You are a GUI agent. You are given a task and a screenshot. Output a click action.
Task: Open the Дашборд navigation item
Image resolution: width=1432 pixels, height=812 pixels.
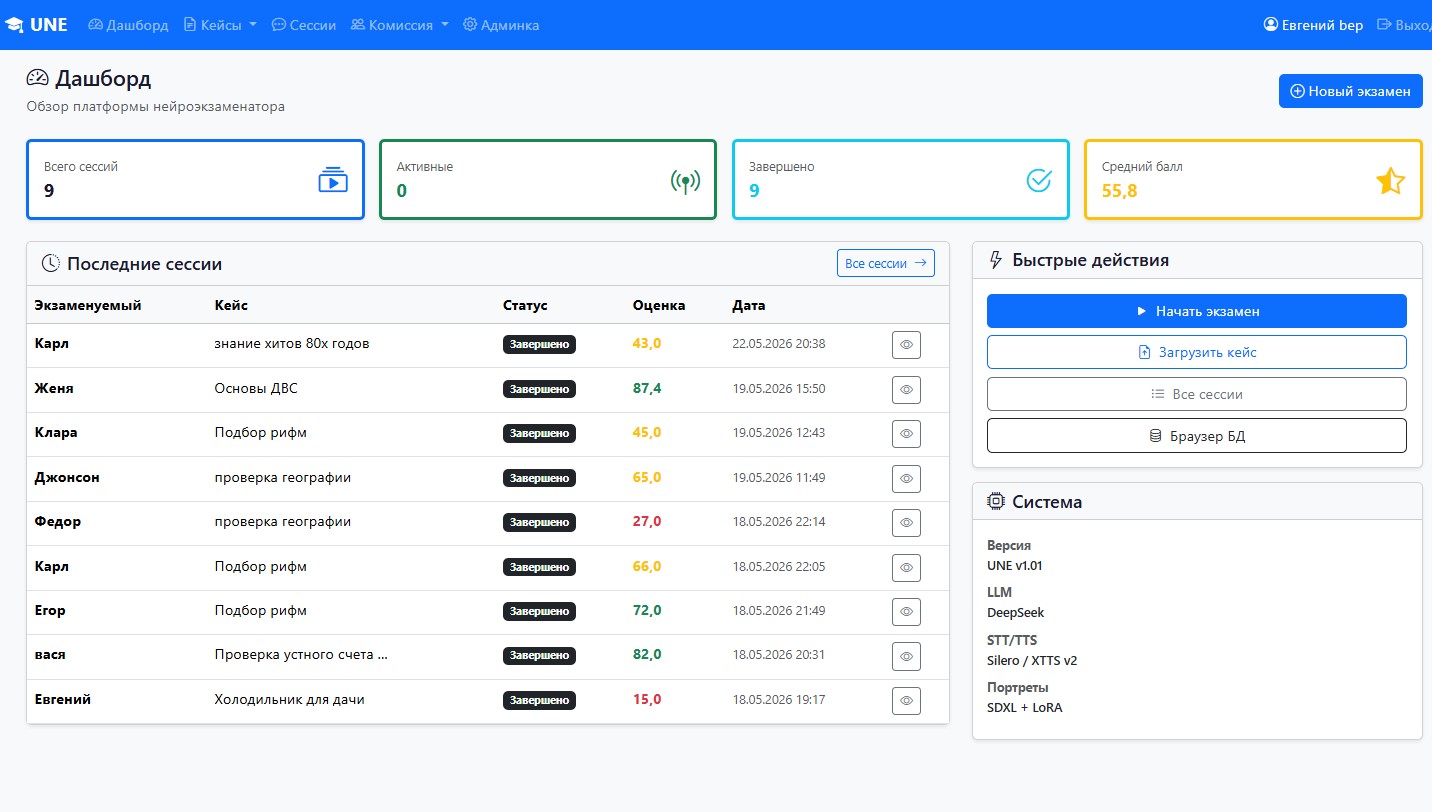tap(128, 25)
